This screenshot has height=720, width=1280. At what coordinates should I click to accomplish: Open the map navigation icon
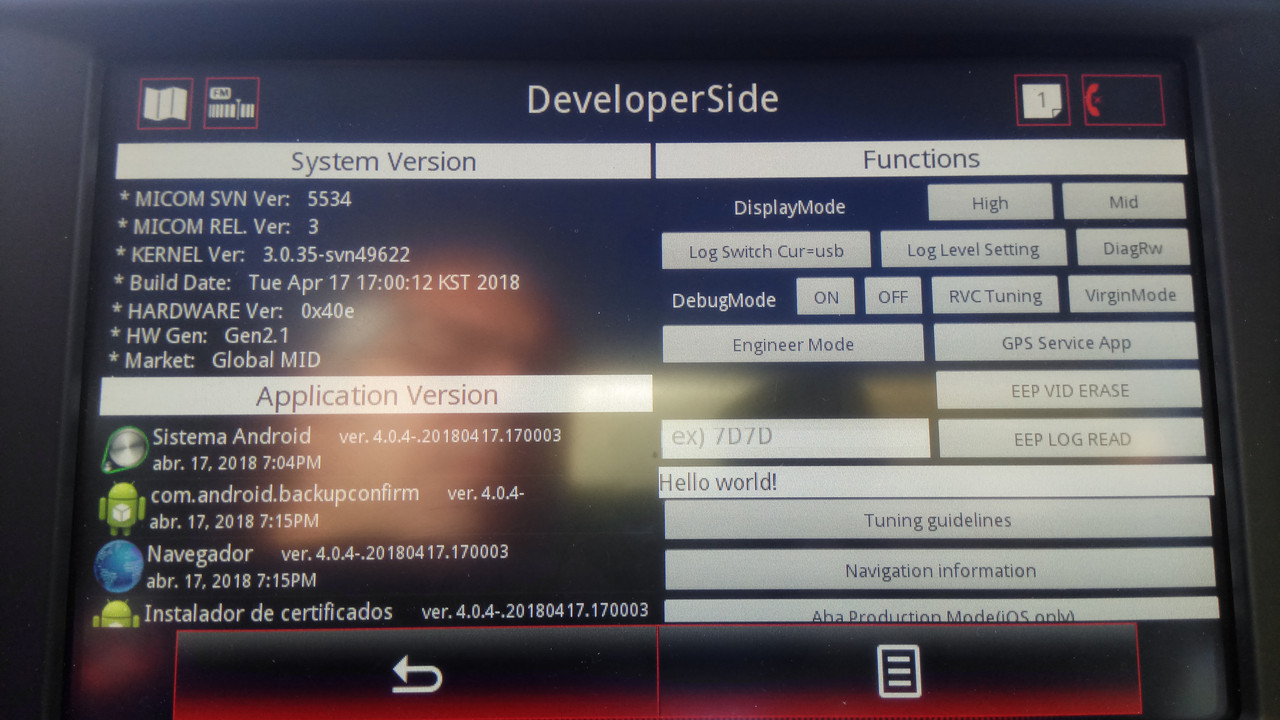(165, 103)
